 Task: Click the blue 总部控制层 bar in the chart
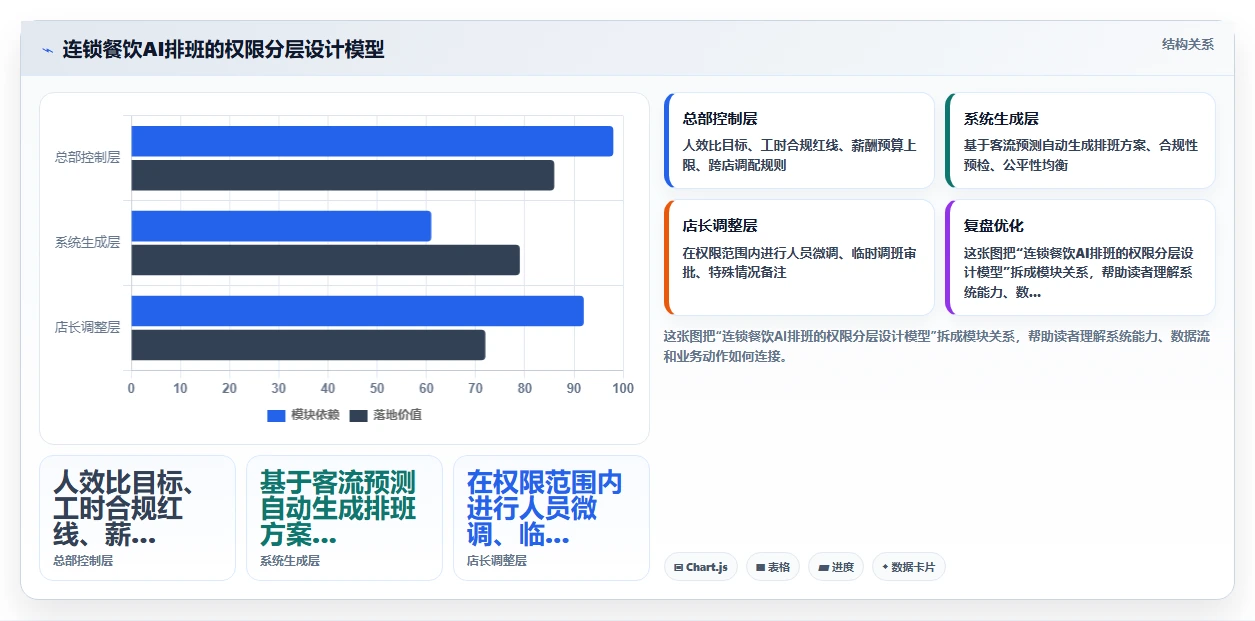372,141
